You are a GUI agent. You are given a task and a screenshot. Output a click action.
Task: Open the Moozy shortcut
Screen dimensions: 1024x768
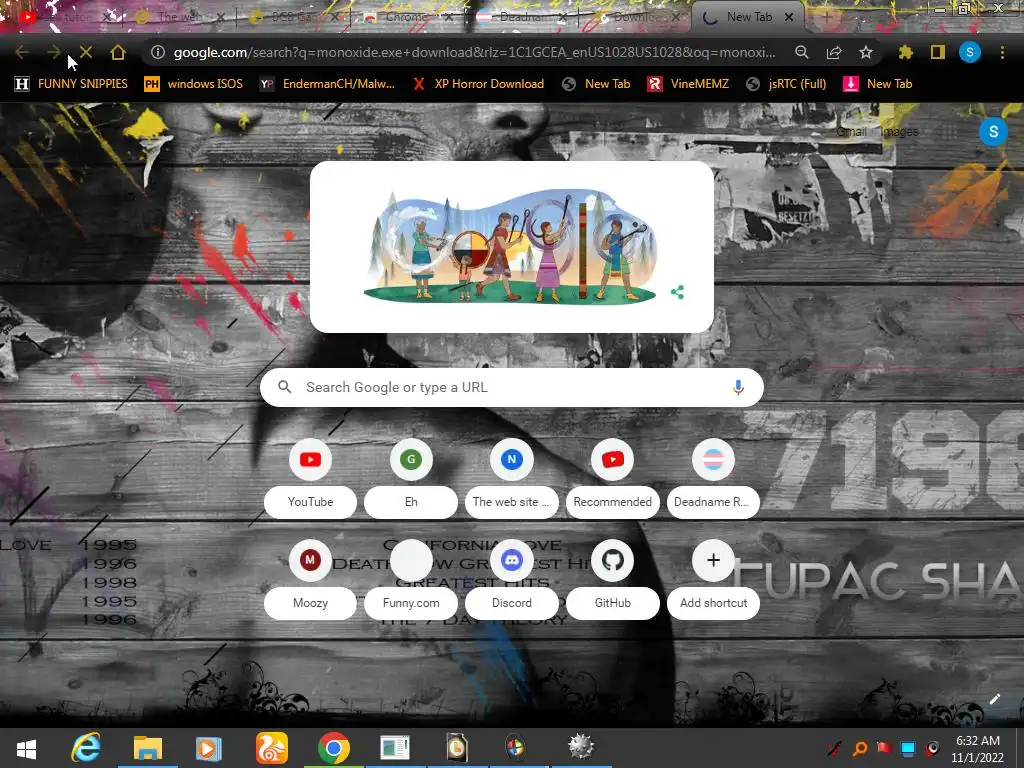(310, 579)
